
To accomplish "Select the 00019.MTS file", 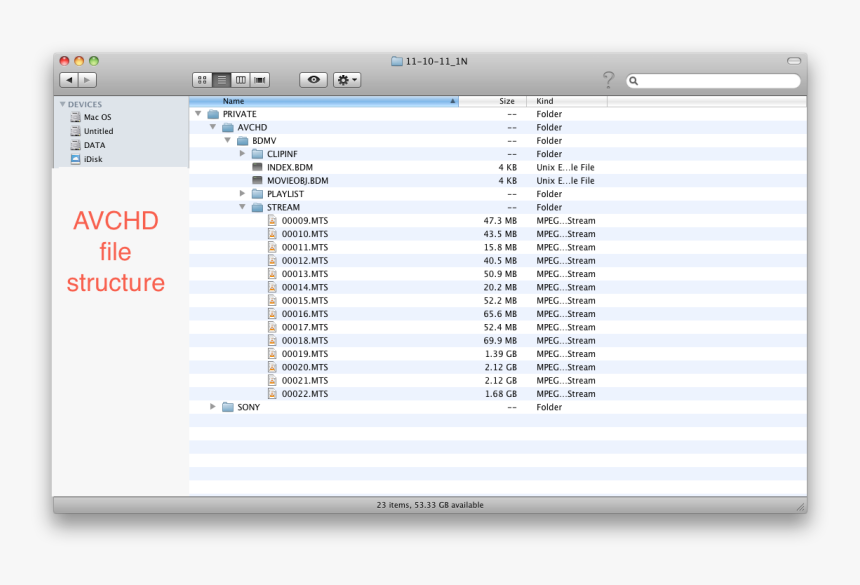I will (x=304, y=354).
